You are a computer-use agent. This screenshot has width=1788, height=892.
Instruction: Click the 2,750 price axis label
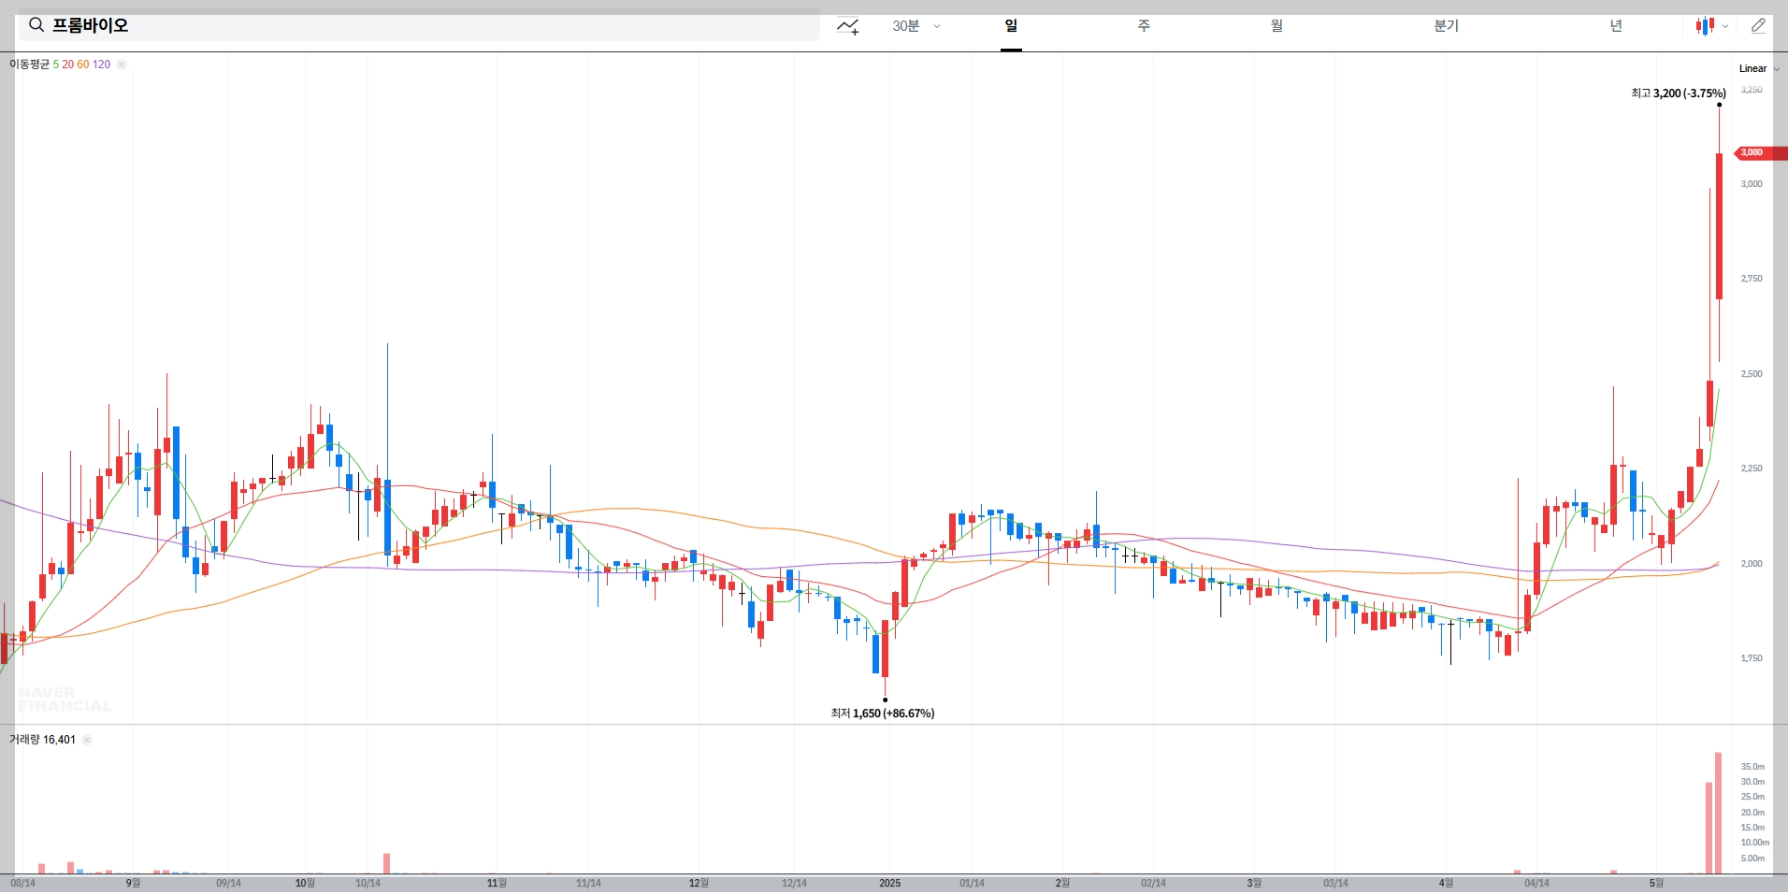pyautogui.click(x=1751, y=279)
